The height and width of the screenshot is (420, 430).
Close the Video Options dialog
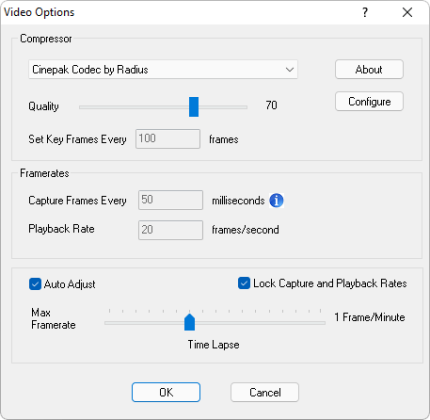click(x=407, y=13)
